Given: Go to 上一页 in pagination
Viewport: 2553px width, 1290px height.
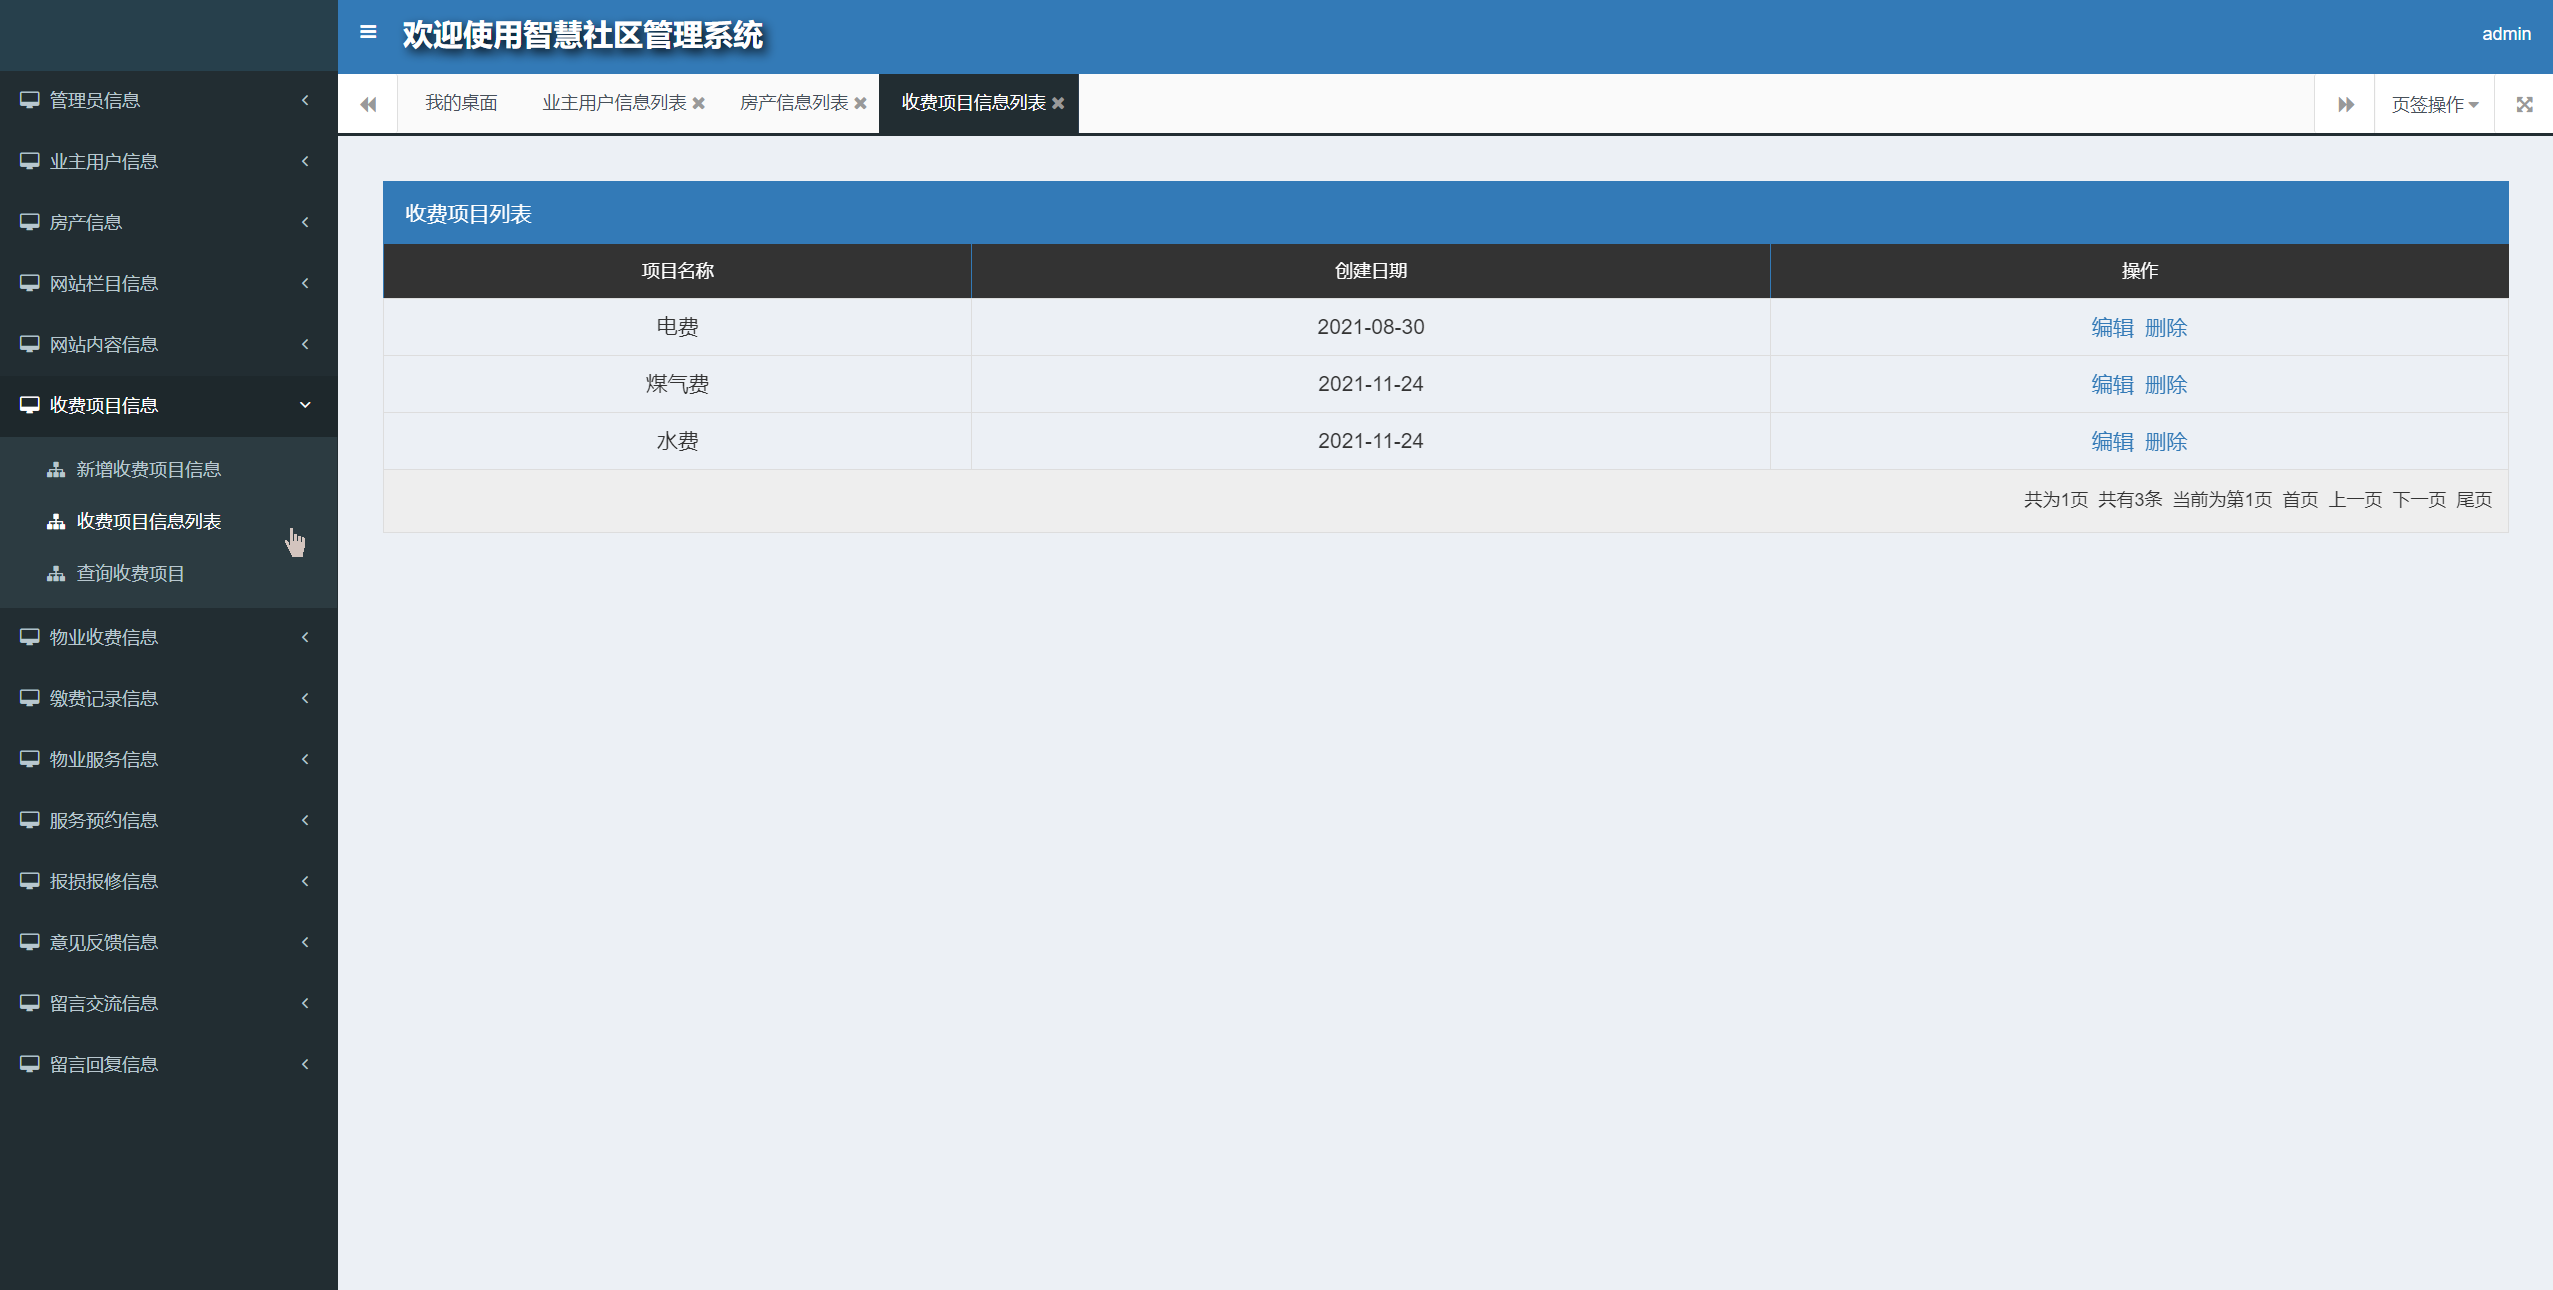Looking at the screenshot, I should (2355, 499).
